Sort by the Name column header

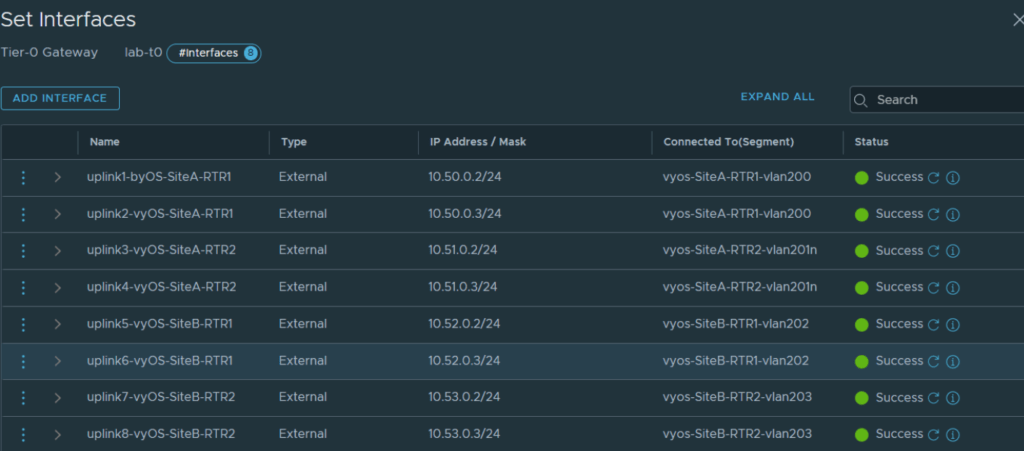coord(105,142)
